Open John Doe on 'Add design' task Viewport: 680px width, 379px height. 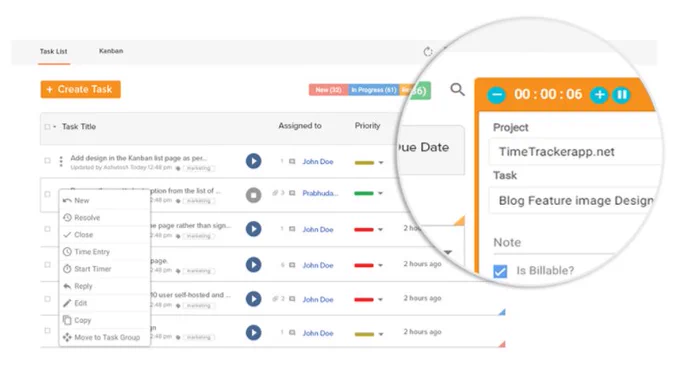tap(318, 161)
